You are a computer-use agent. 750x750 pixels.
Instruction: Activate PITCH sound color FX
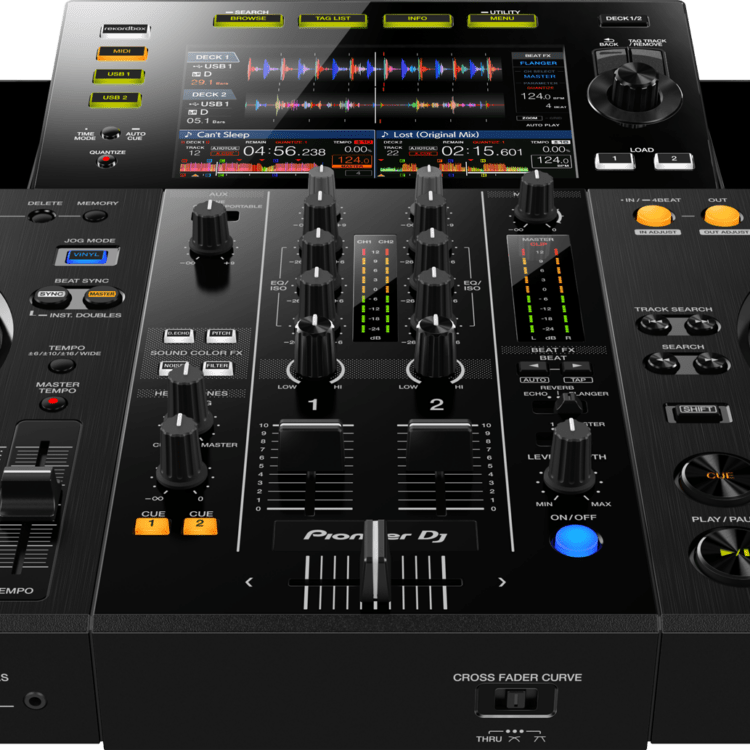221,335
